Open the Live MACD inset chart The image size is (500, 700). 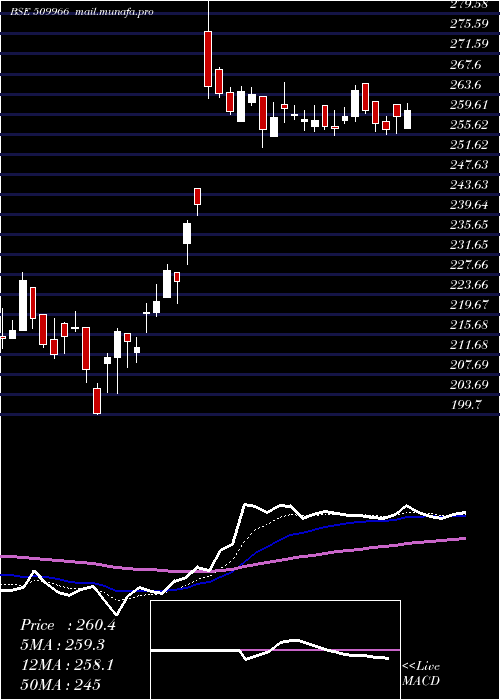[275, 650]
